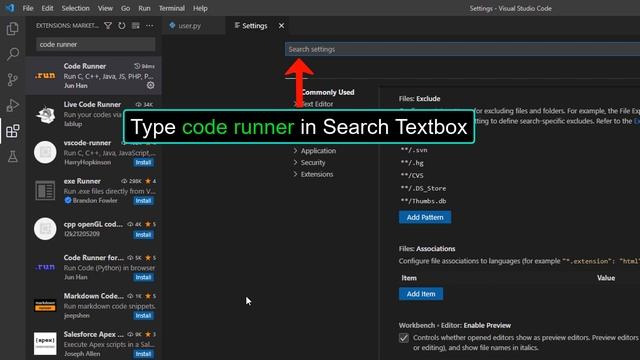
Task: Open the Go menu
Action: [x=125, y=8]
